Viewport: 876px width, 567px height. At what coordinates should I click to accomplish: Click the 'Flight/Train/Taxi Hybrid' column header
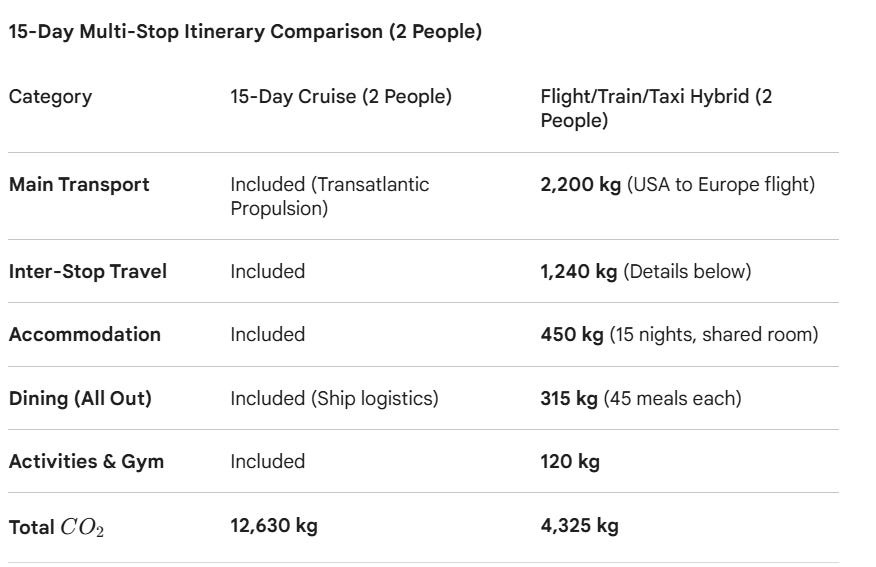(656, 108)
